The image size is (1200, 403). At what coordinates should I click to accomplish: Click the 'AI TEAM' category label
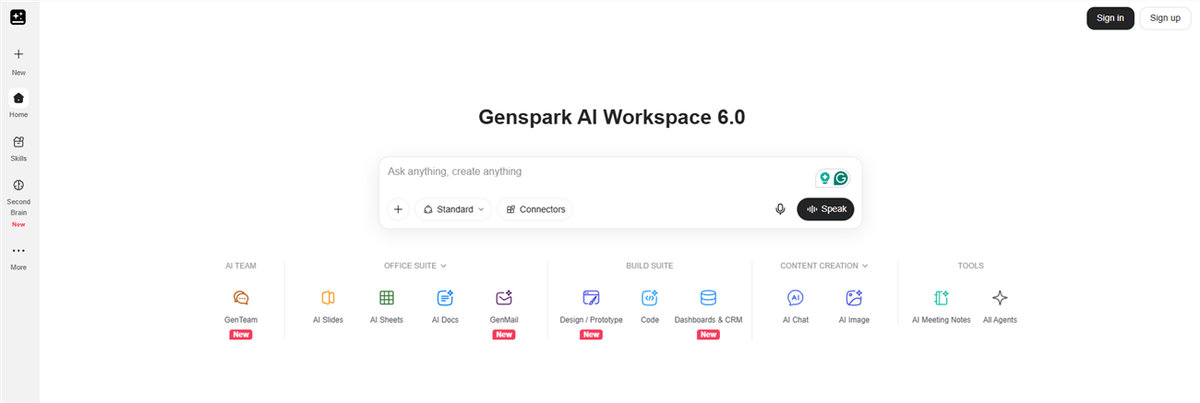point(241,266)
